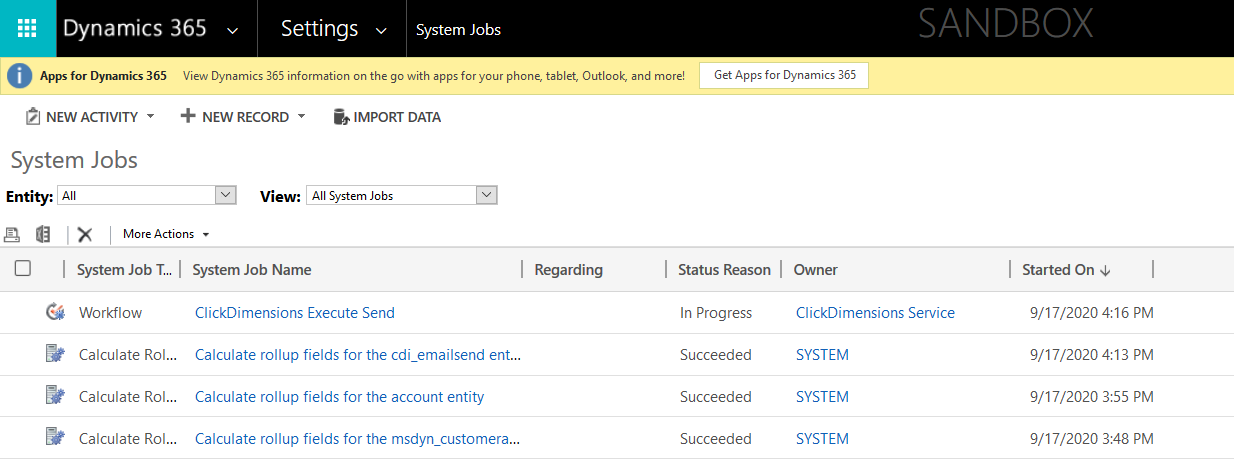This screenshot has width=1234, height=463.
Task: Click the New Activity clipboard icon
Action: pyautogui.click(x=33, y=117)
